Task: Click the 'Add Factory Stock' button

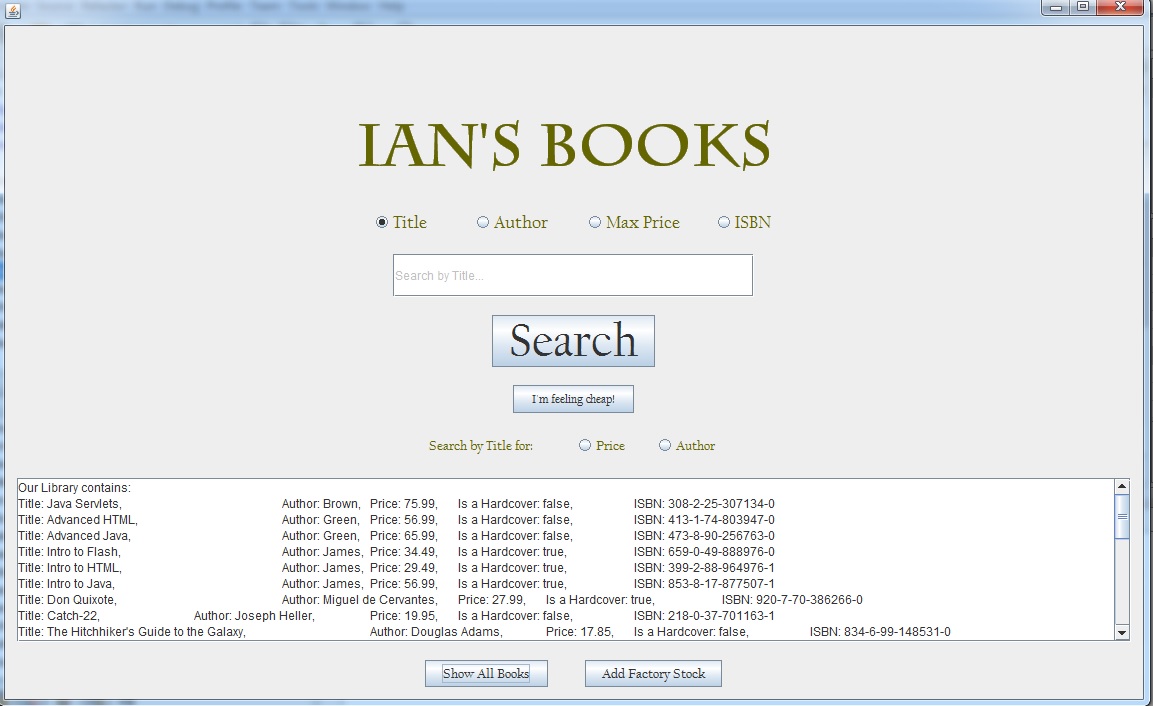Action: [x=653, y=673]
